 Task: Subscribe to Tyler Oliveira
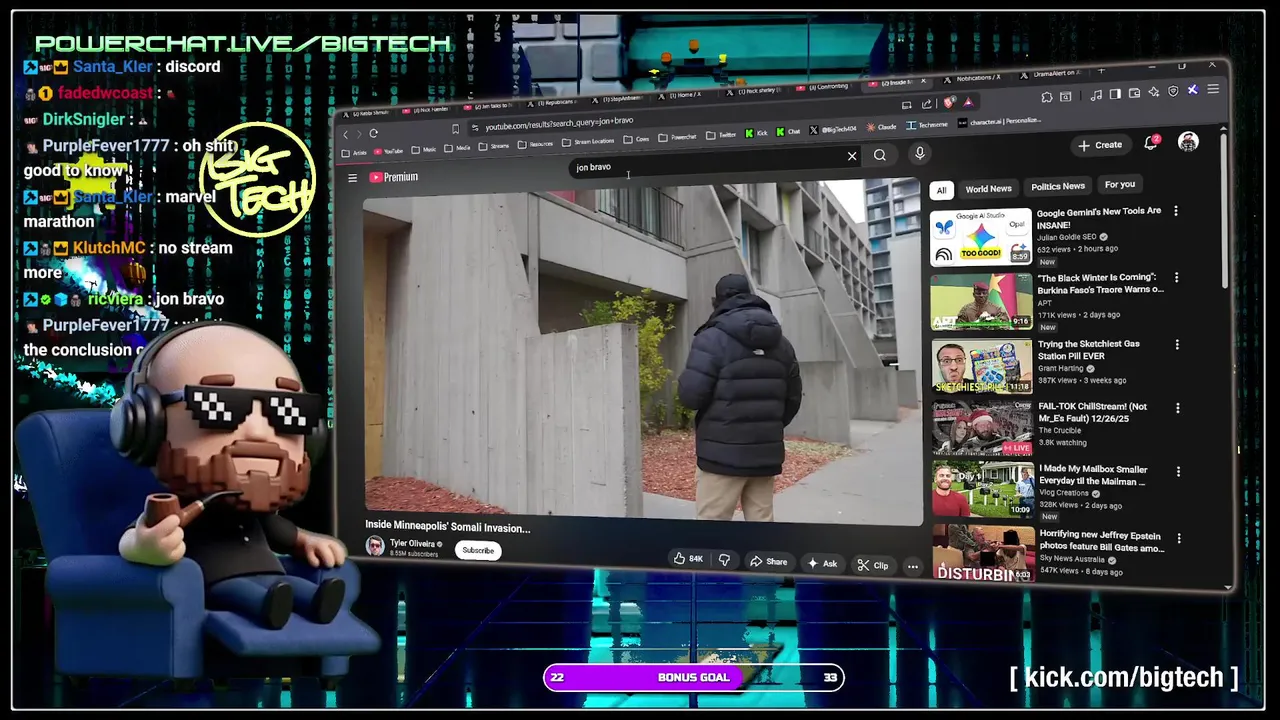[x=478, y=550]
